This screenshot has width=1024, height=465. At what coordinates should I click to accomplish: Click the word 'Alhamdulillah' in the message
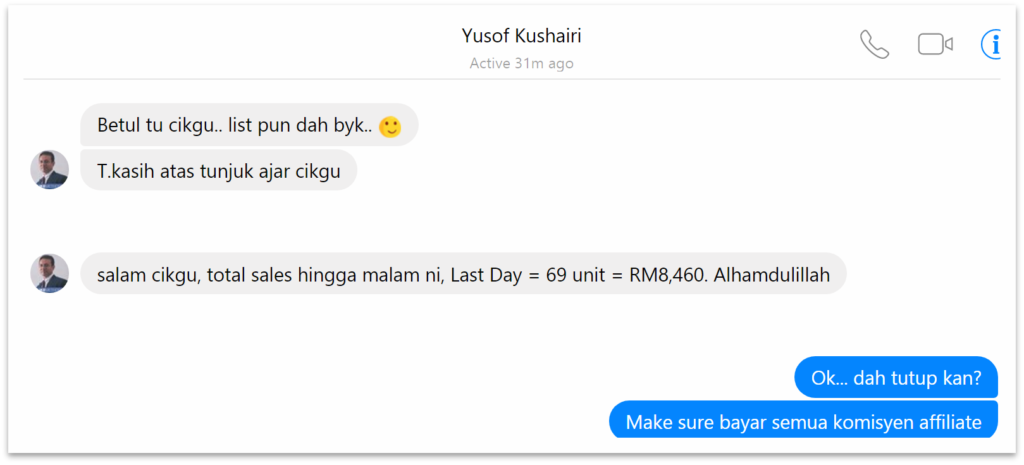[x=771, y=275]
